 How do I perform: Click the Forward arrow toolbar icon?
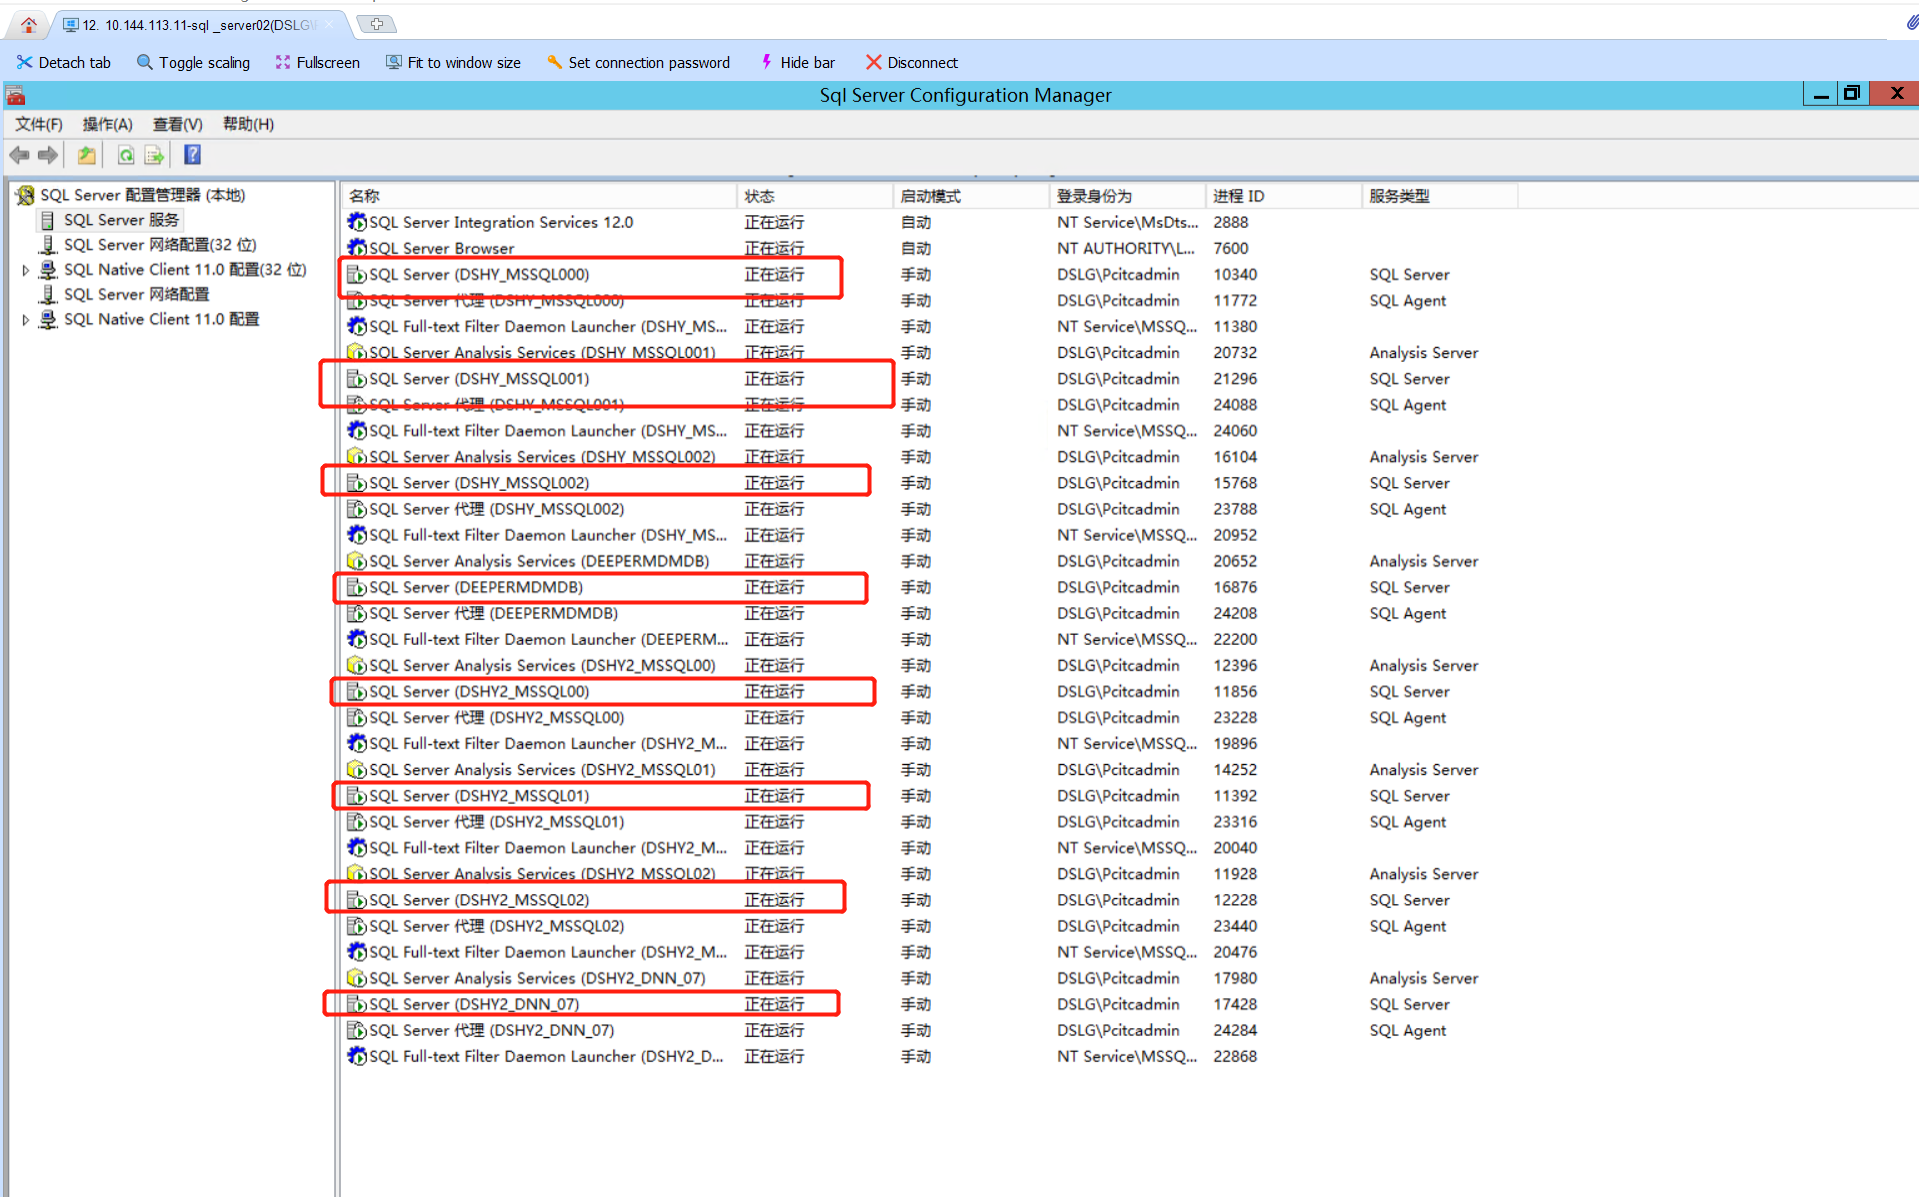coord(47,155)
